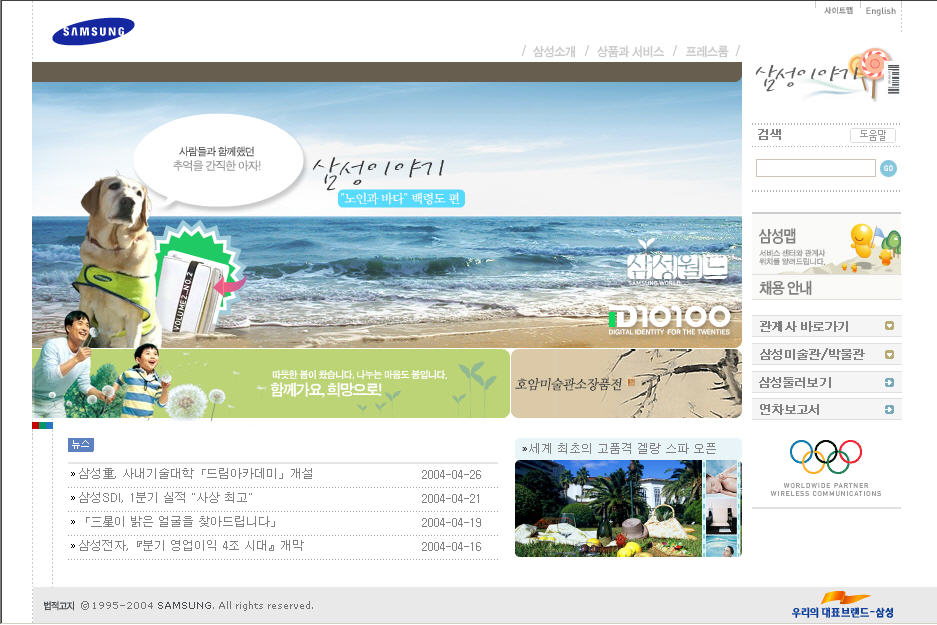937x625 pixels.
Task: Open the 호암미술관소장품전 banner
Action: click(626, 384)
